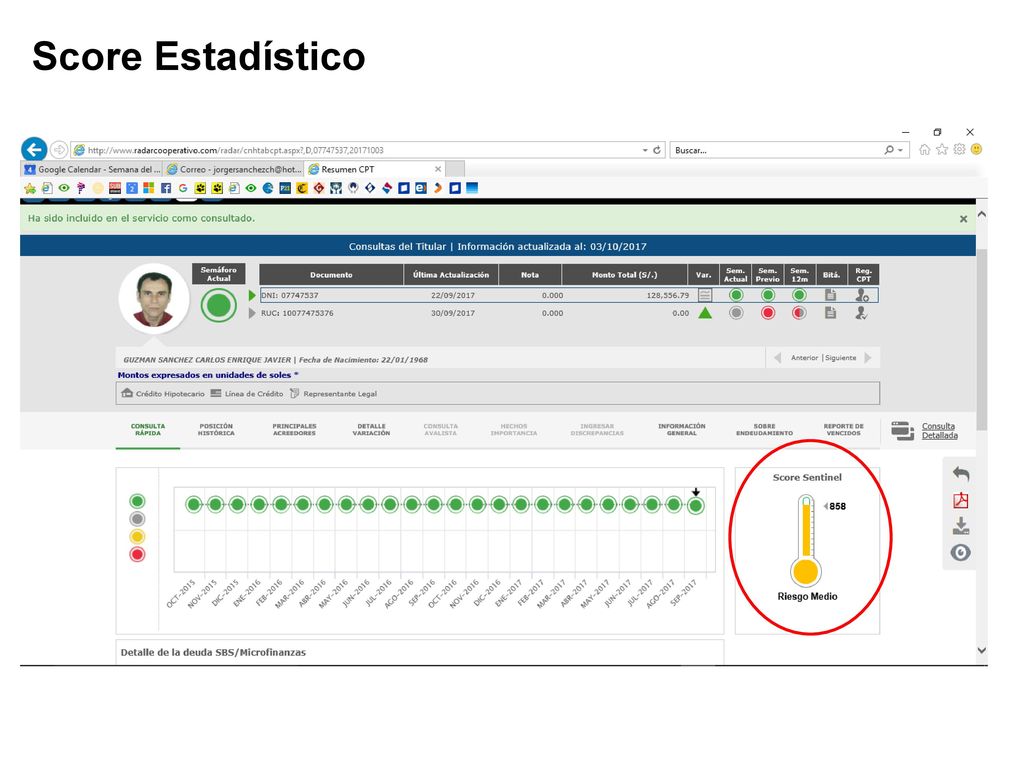Image resolution: width=1024 pixels, height=768 pixels.
Task: Dismiss the green notification banner
Action: click(x=963, y=219)
